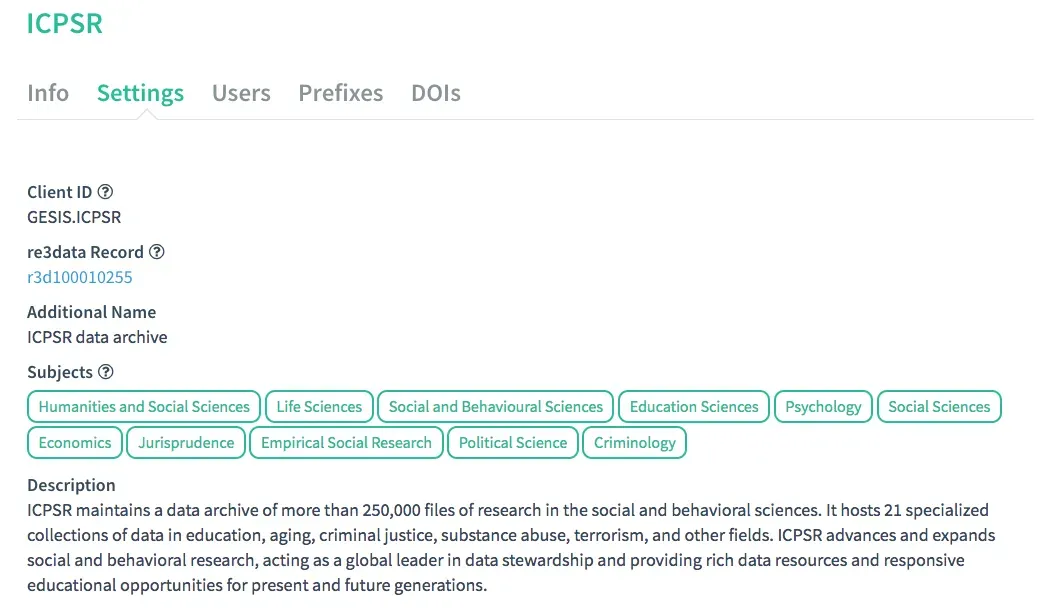Image resolution: width=1052 pixels, height=609 pixels.
Task: Pick the Empirical Social Research tag
Action: click(x=346, y=443)
